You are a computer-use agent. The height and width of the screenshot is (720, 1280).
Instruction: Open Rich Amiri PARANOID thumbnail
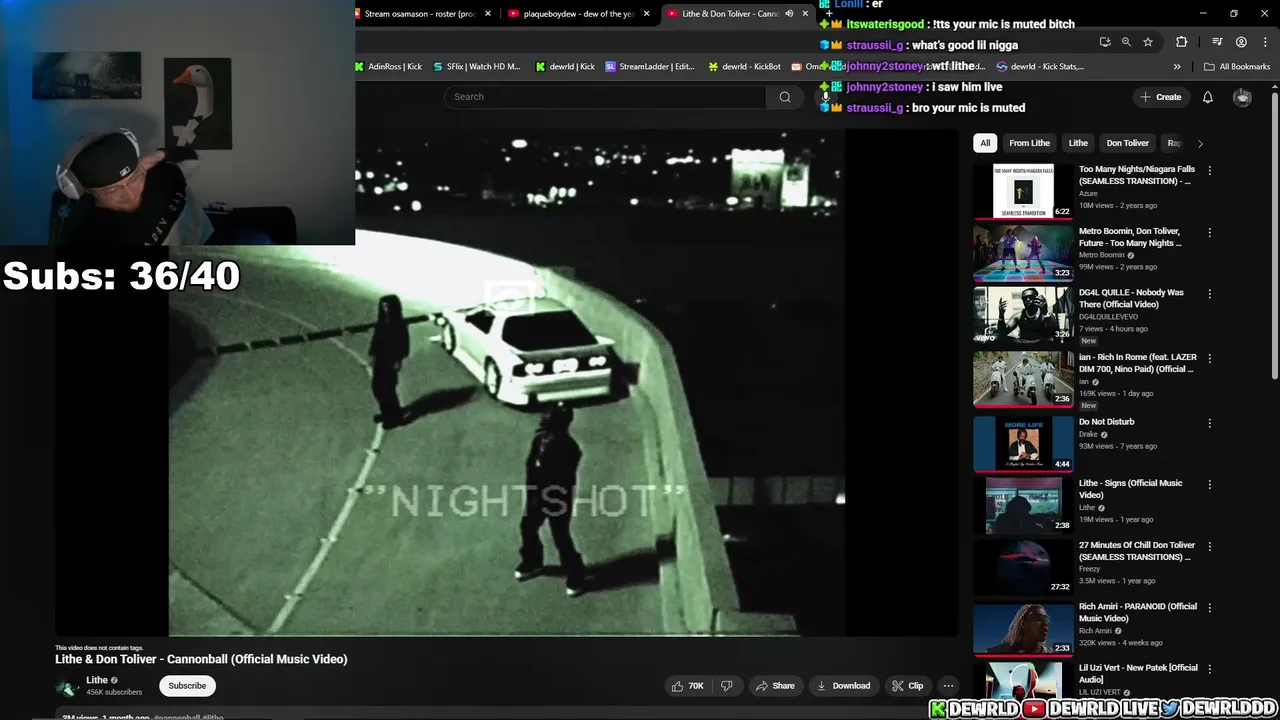pyautogui.click(x=1023, y=629)
